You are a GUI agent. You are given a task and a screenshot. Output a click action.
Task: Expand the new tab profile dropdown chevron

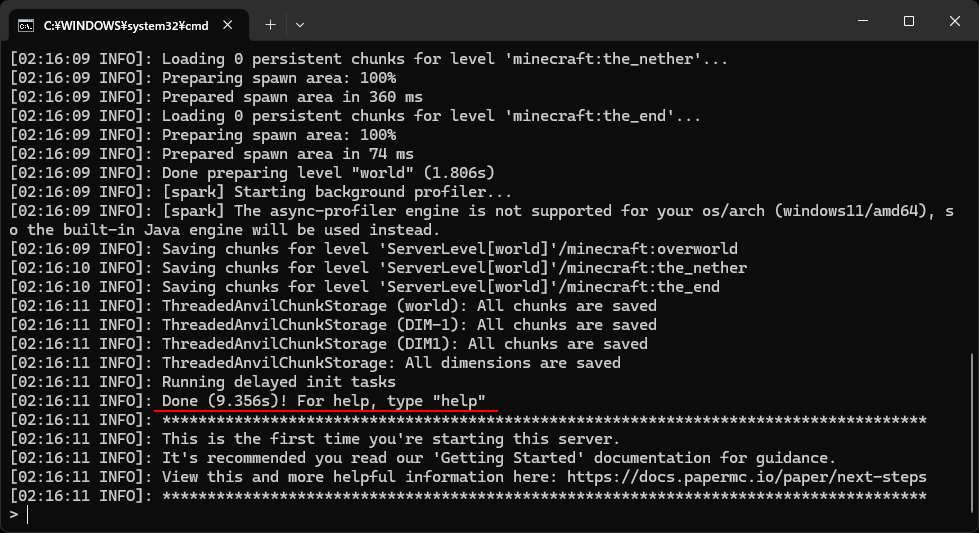click(300, 25)
